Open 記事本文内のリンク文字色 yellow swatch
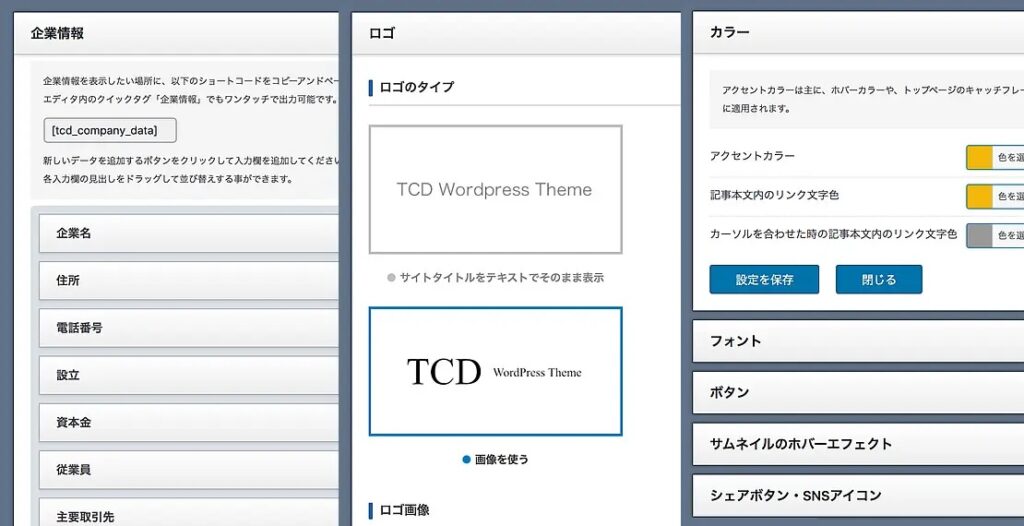 tap(979, 196)
